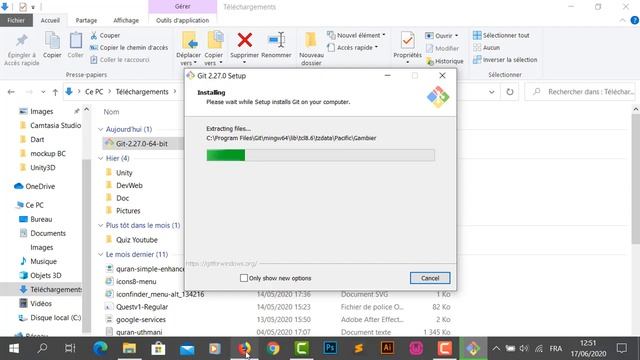Open Mail app from taskbar

click(187, 348)
